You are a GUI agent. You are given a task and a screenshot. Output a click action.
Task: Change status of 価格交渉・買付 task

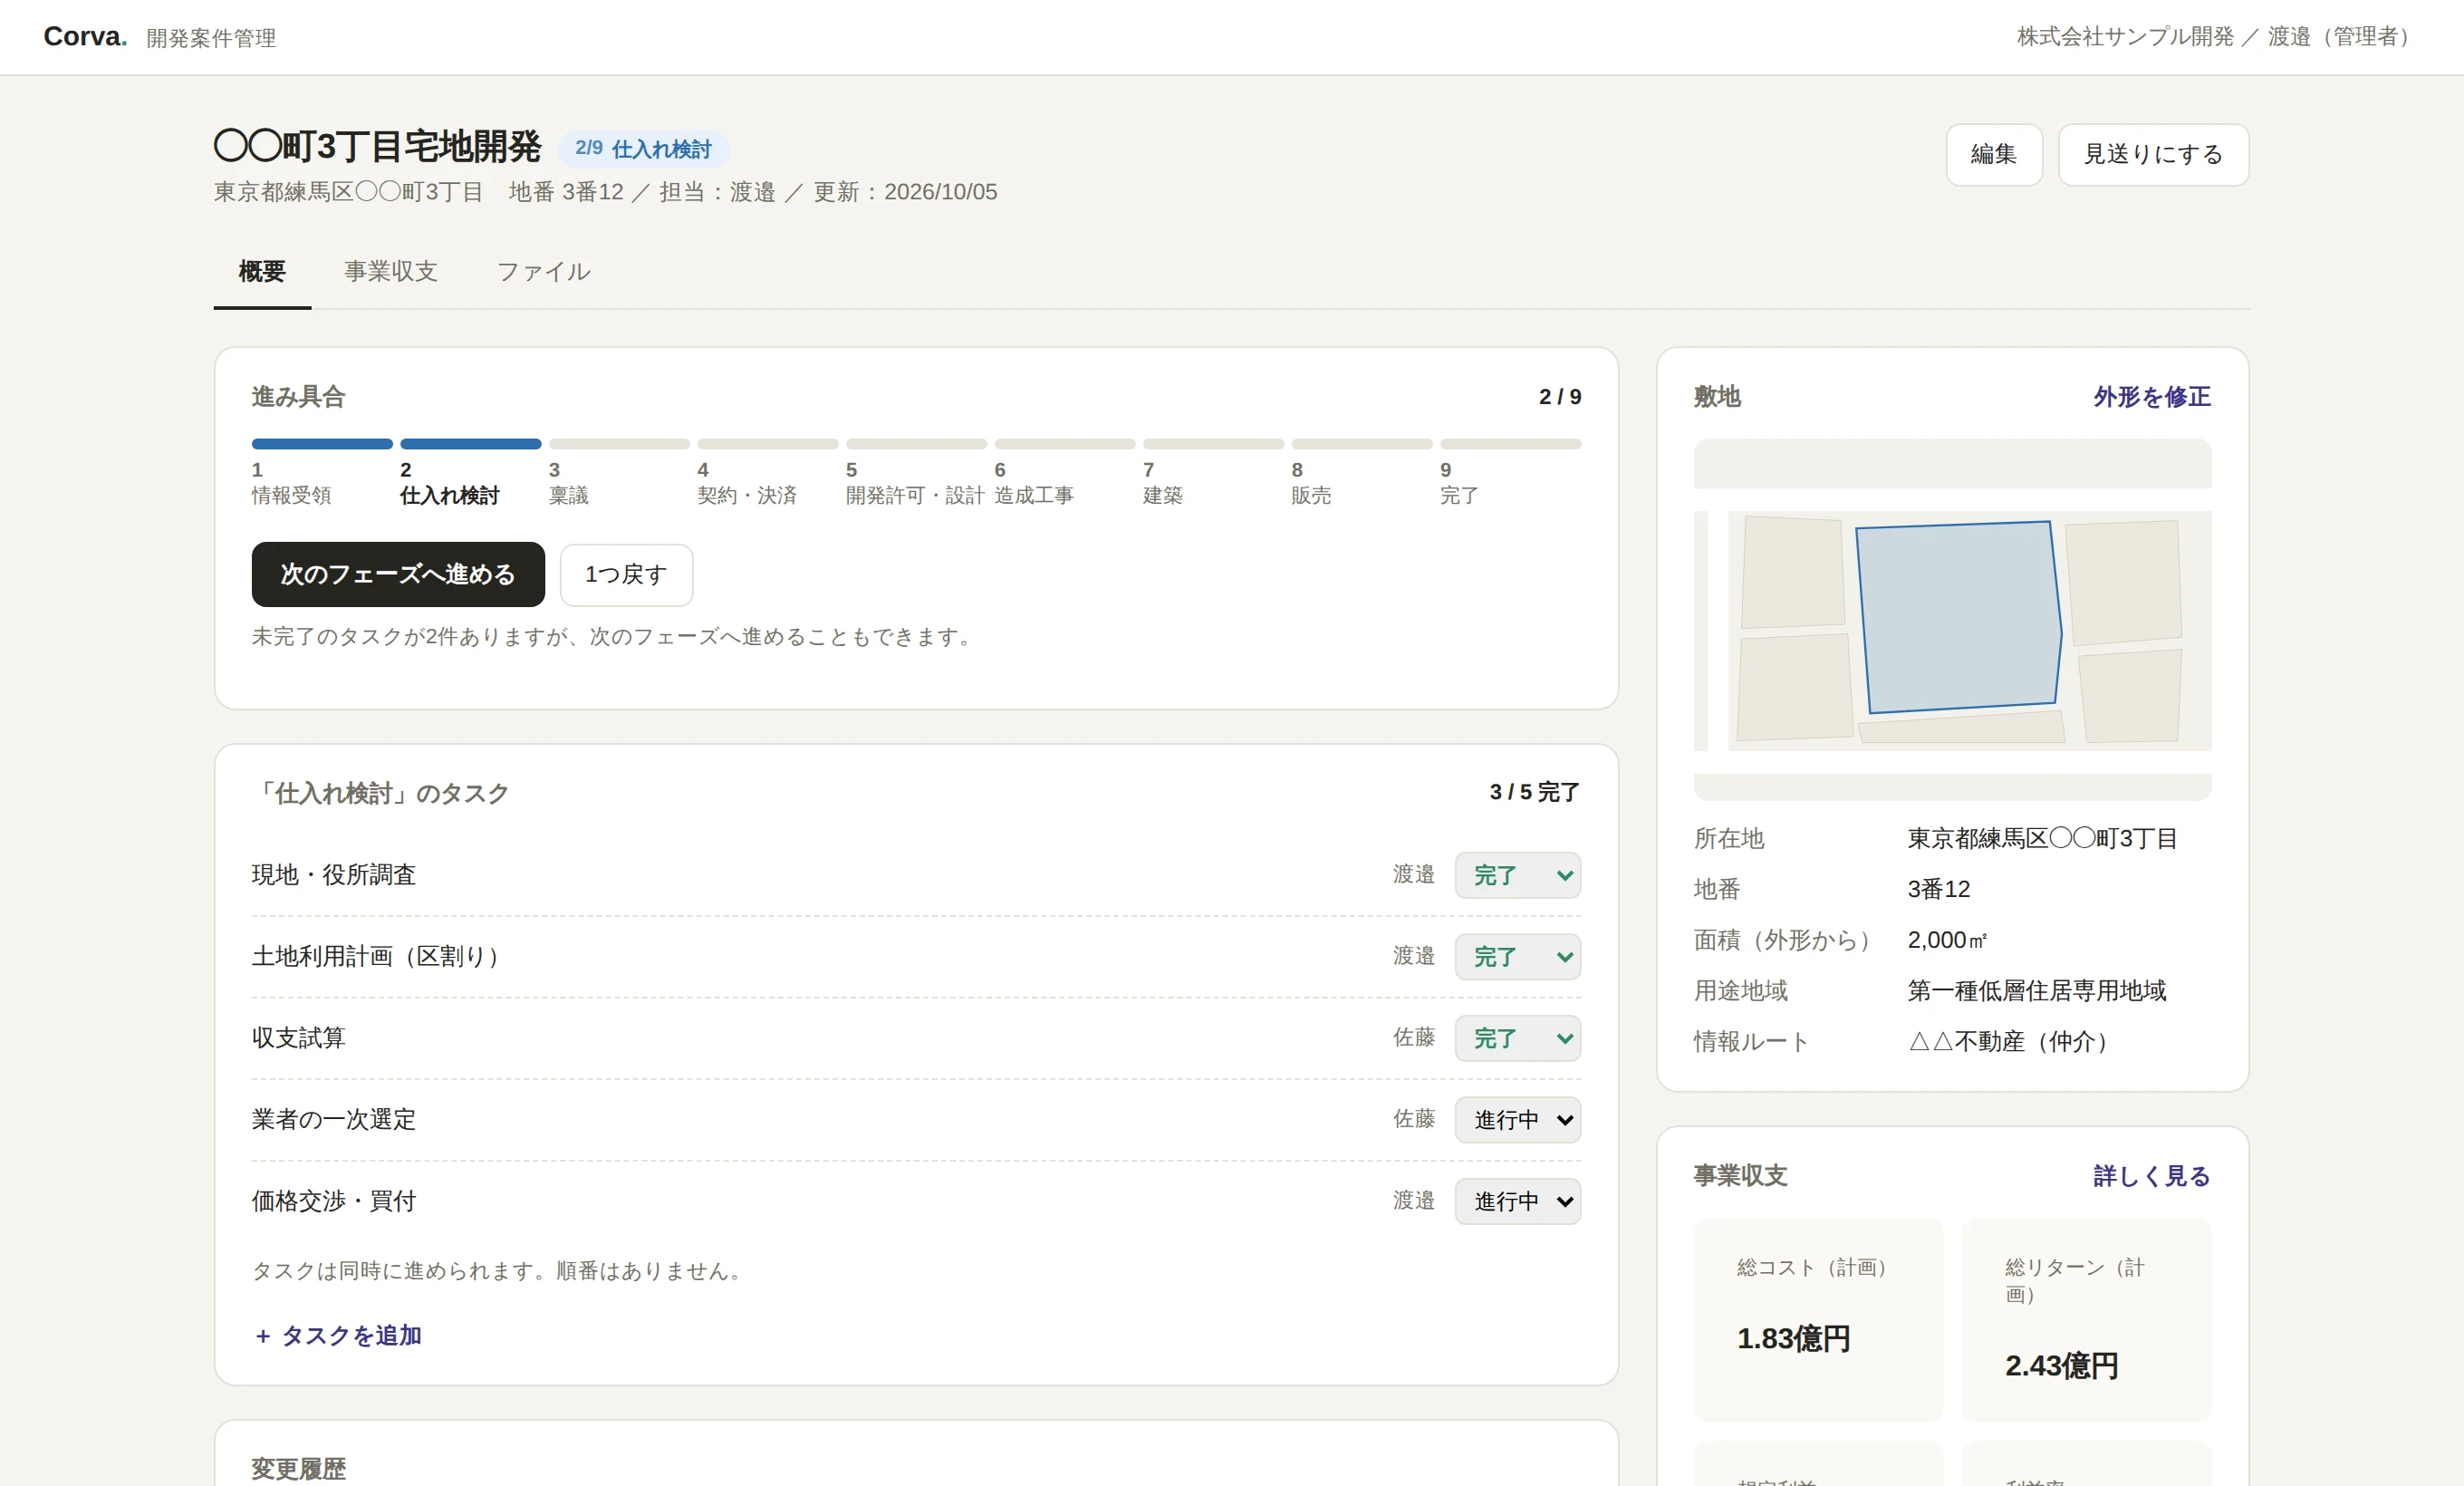click(x=1517, y=1202)
